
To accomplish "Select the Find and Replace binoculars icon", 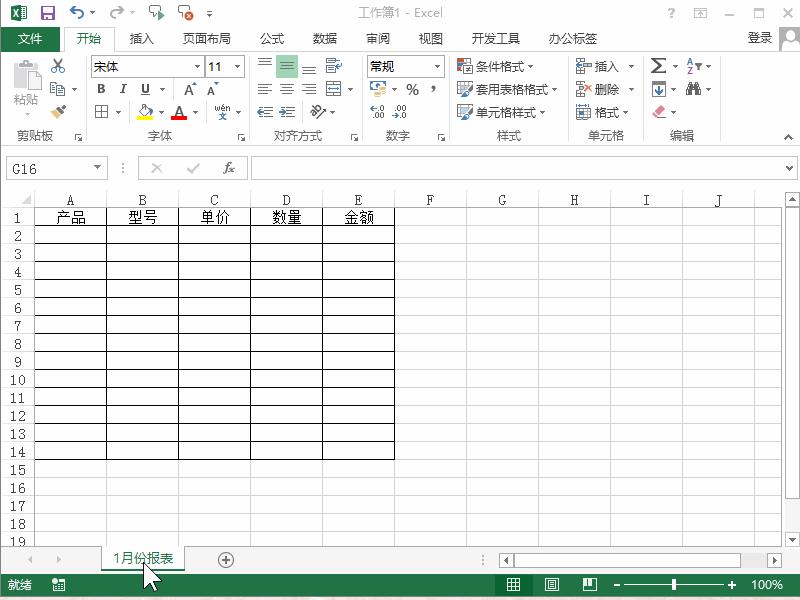I will [x=696, y=89].
